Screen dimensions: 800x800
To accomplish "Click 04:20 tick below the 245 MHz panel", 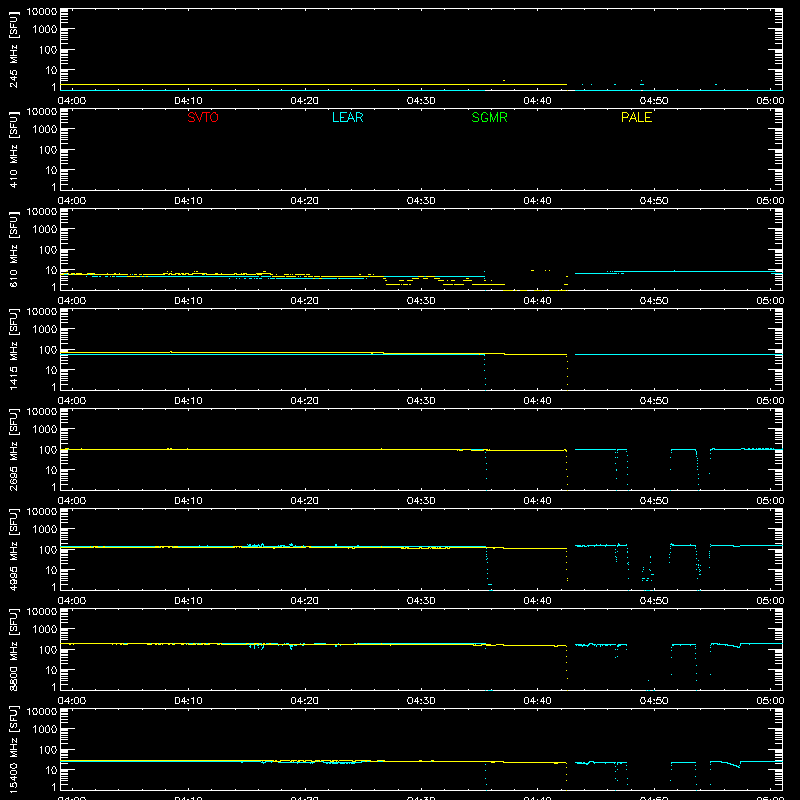I will click(x=305, y=101).
